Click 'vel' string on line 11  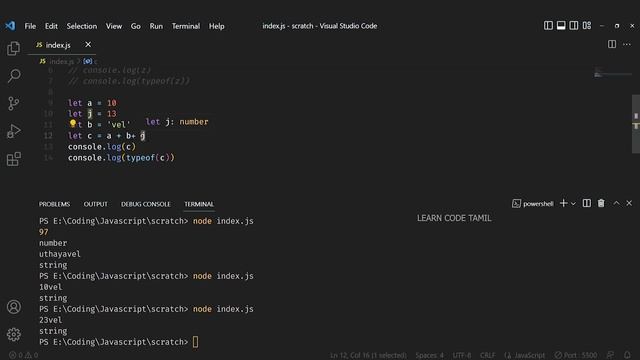pos(119,124)
